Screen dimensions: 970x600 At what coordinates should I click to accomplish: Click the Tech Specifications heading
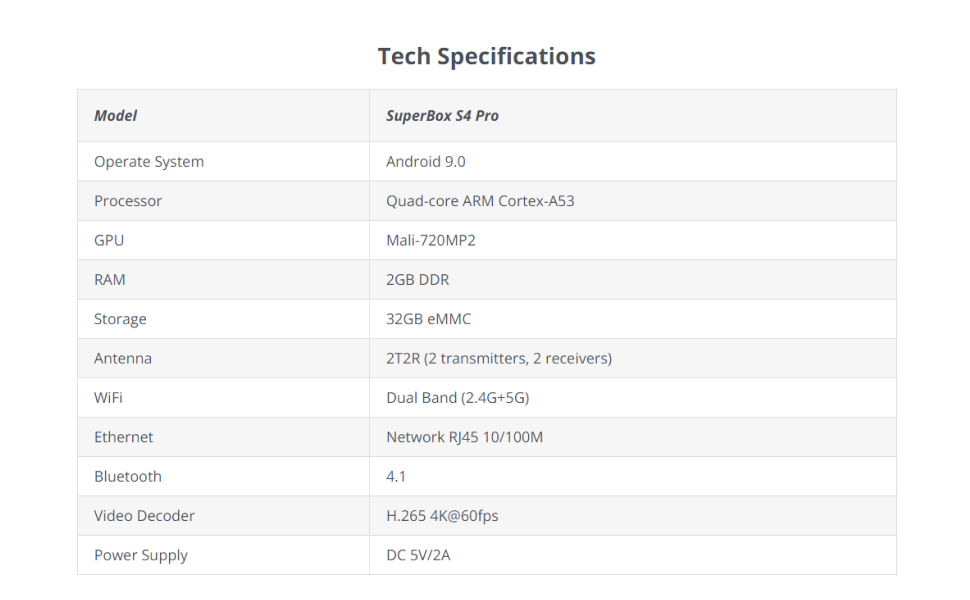[x=486, y=56]
